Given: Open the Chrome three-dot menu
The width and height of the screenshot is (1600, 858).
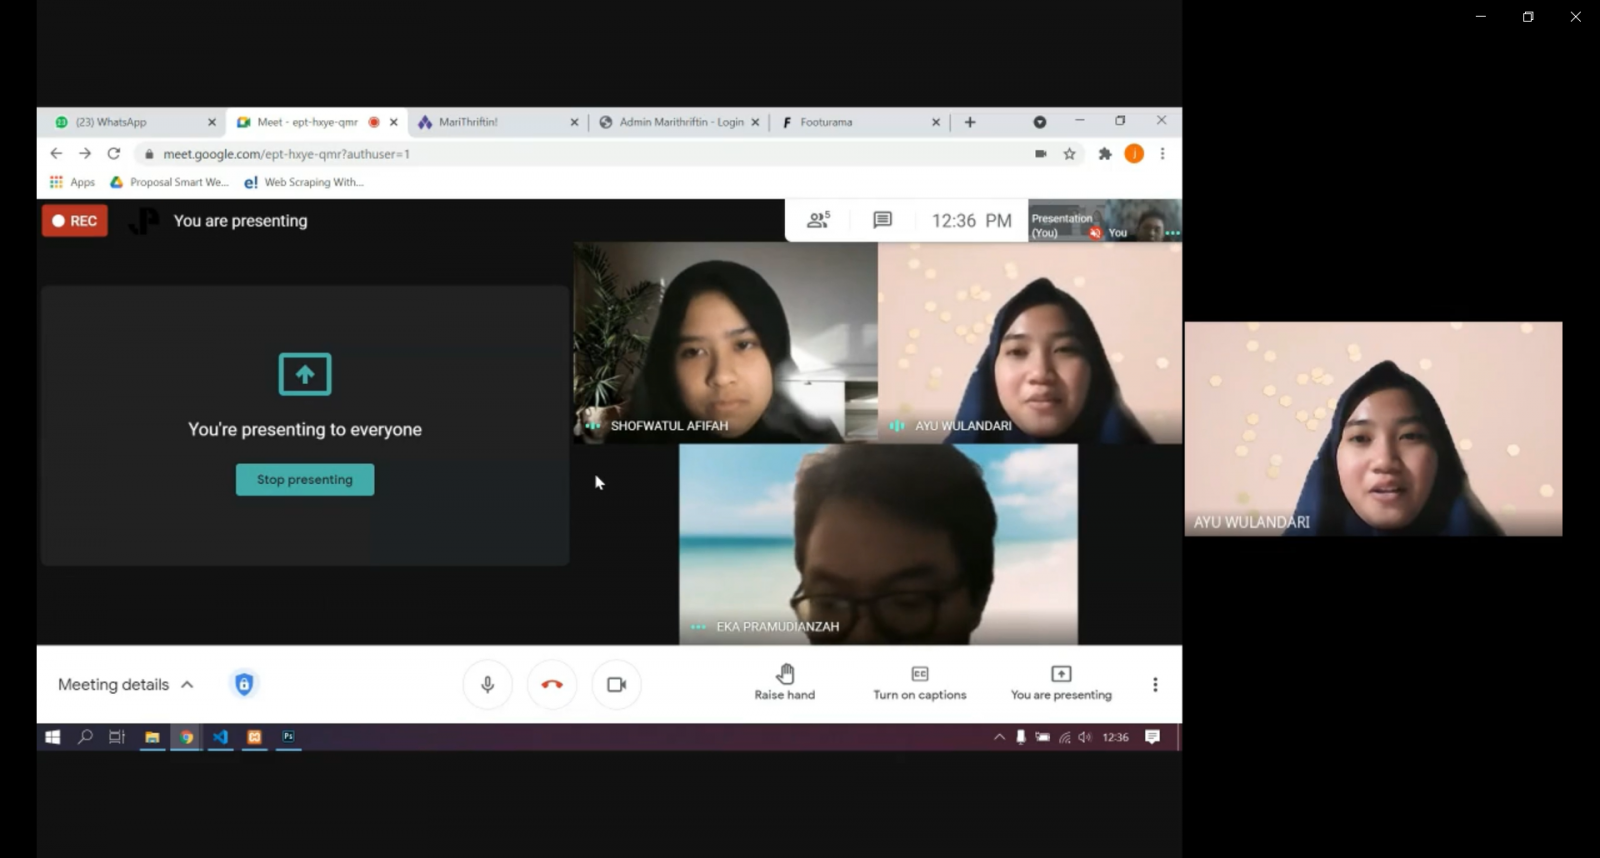Looking at the screenshot, I should (1162, 154).
